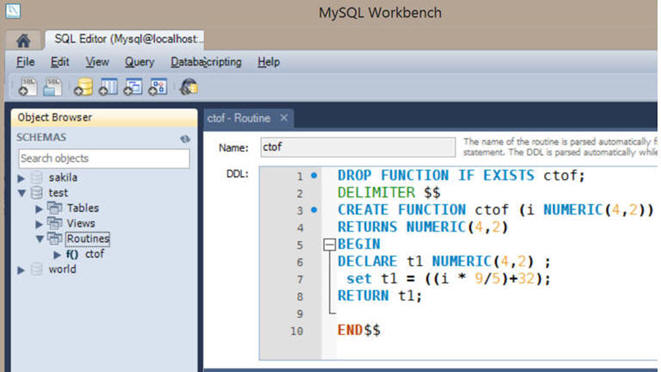The image size is (661, 372).
Task: Open the Query menu
Action: (x=140, y=62)
